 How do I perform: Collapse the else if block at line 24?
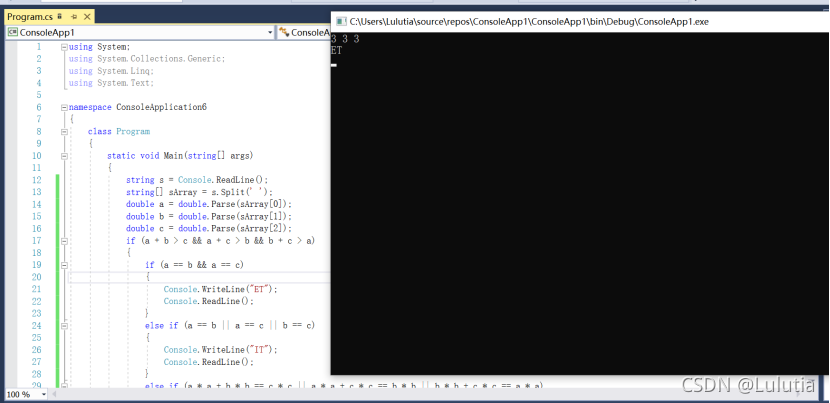coord(64,325)
